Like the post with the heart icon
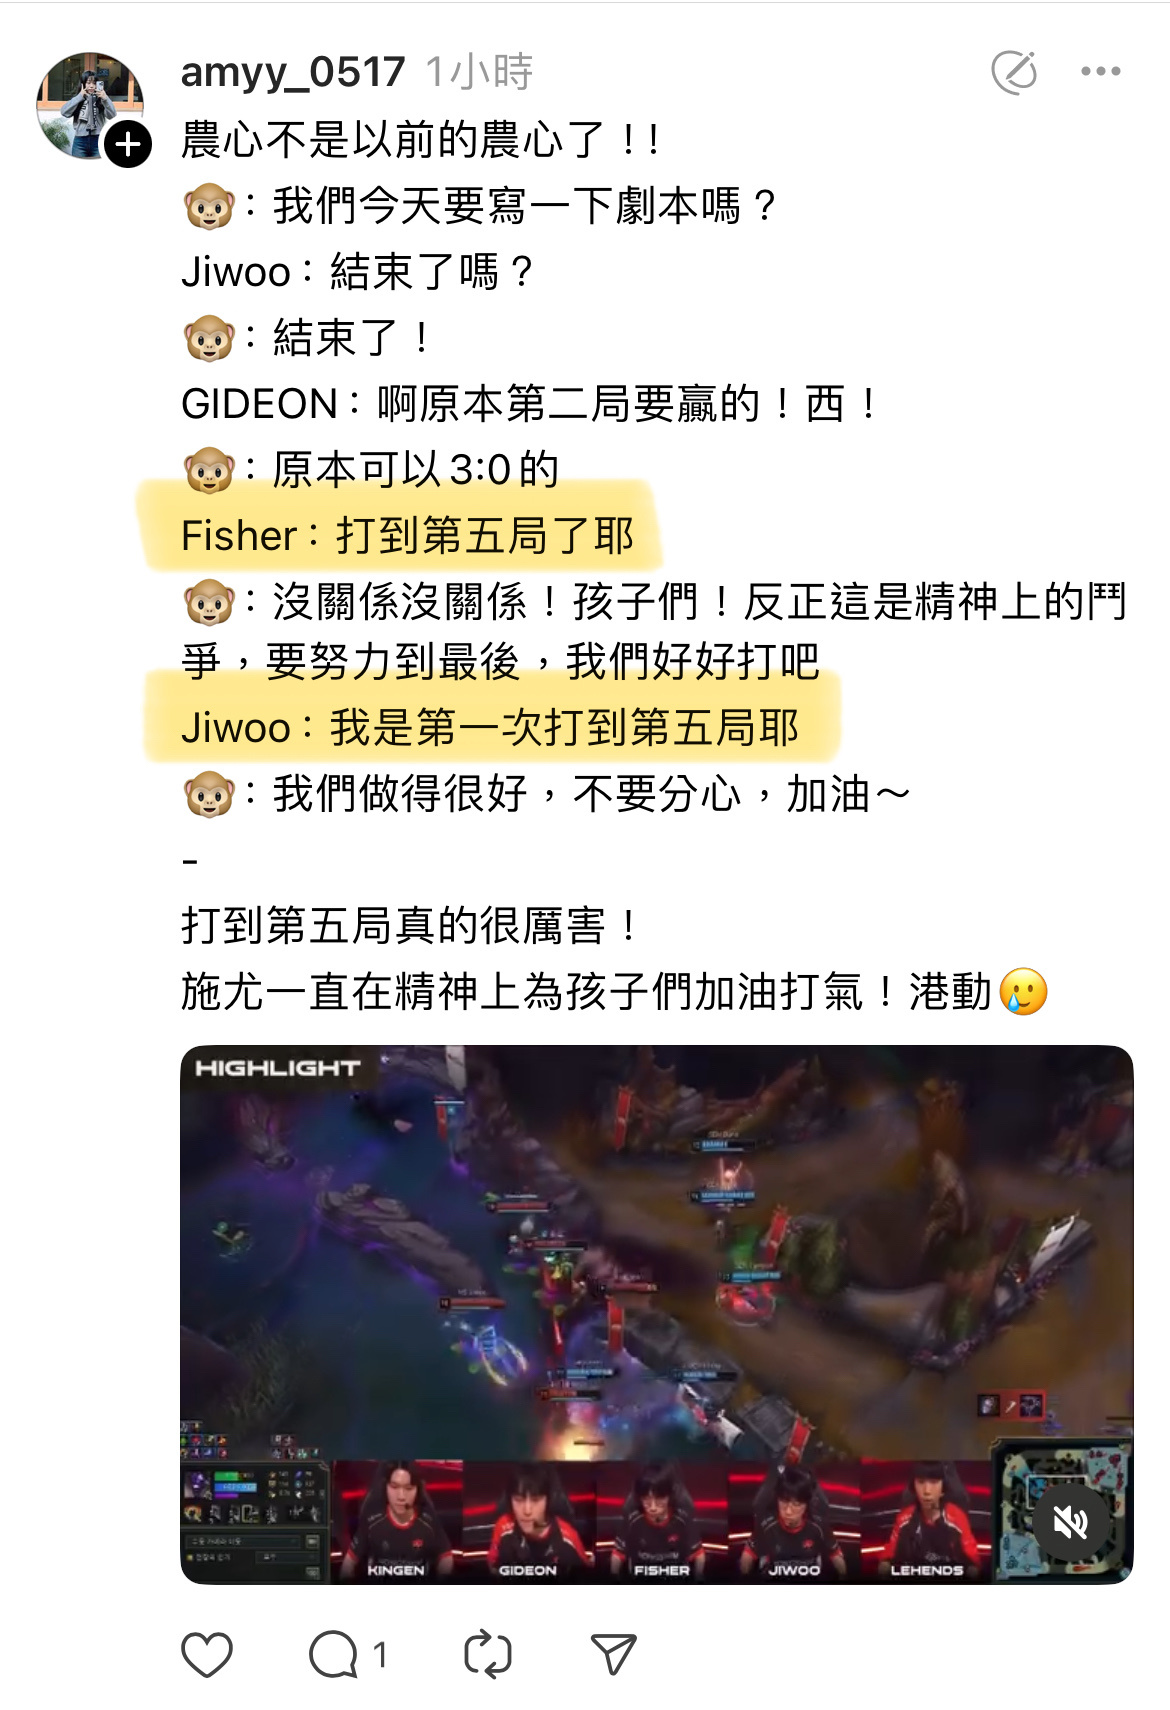 coord(207,1654)
